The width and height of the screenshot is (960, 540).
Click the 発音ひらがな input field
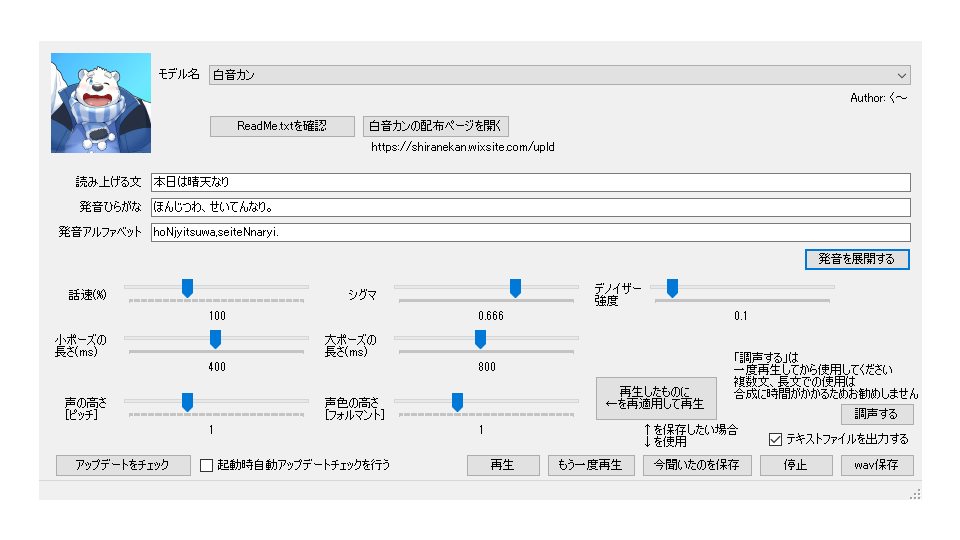pos(530,207)
